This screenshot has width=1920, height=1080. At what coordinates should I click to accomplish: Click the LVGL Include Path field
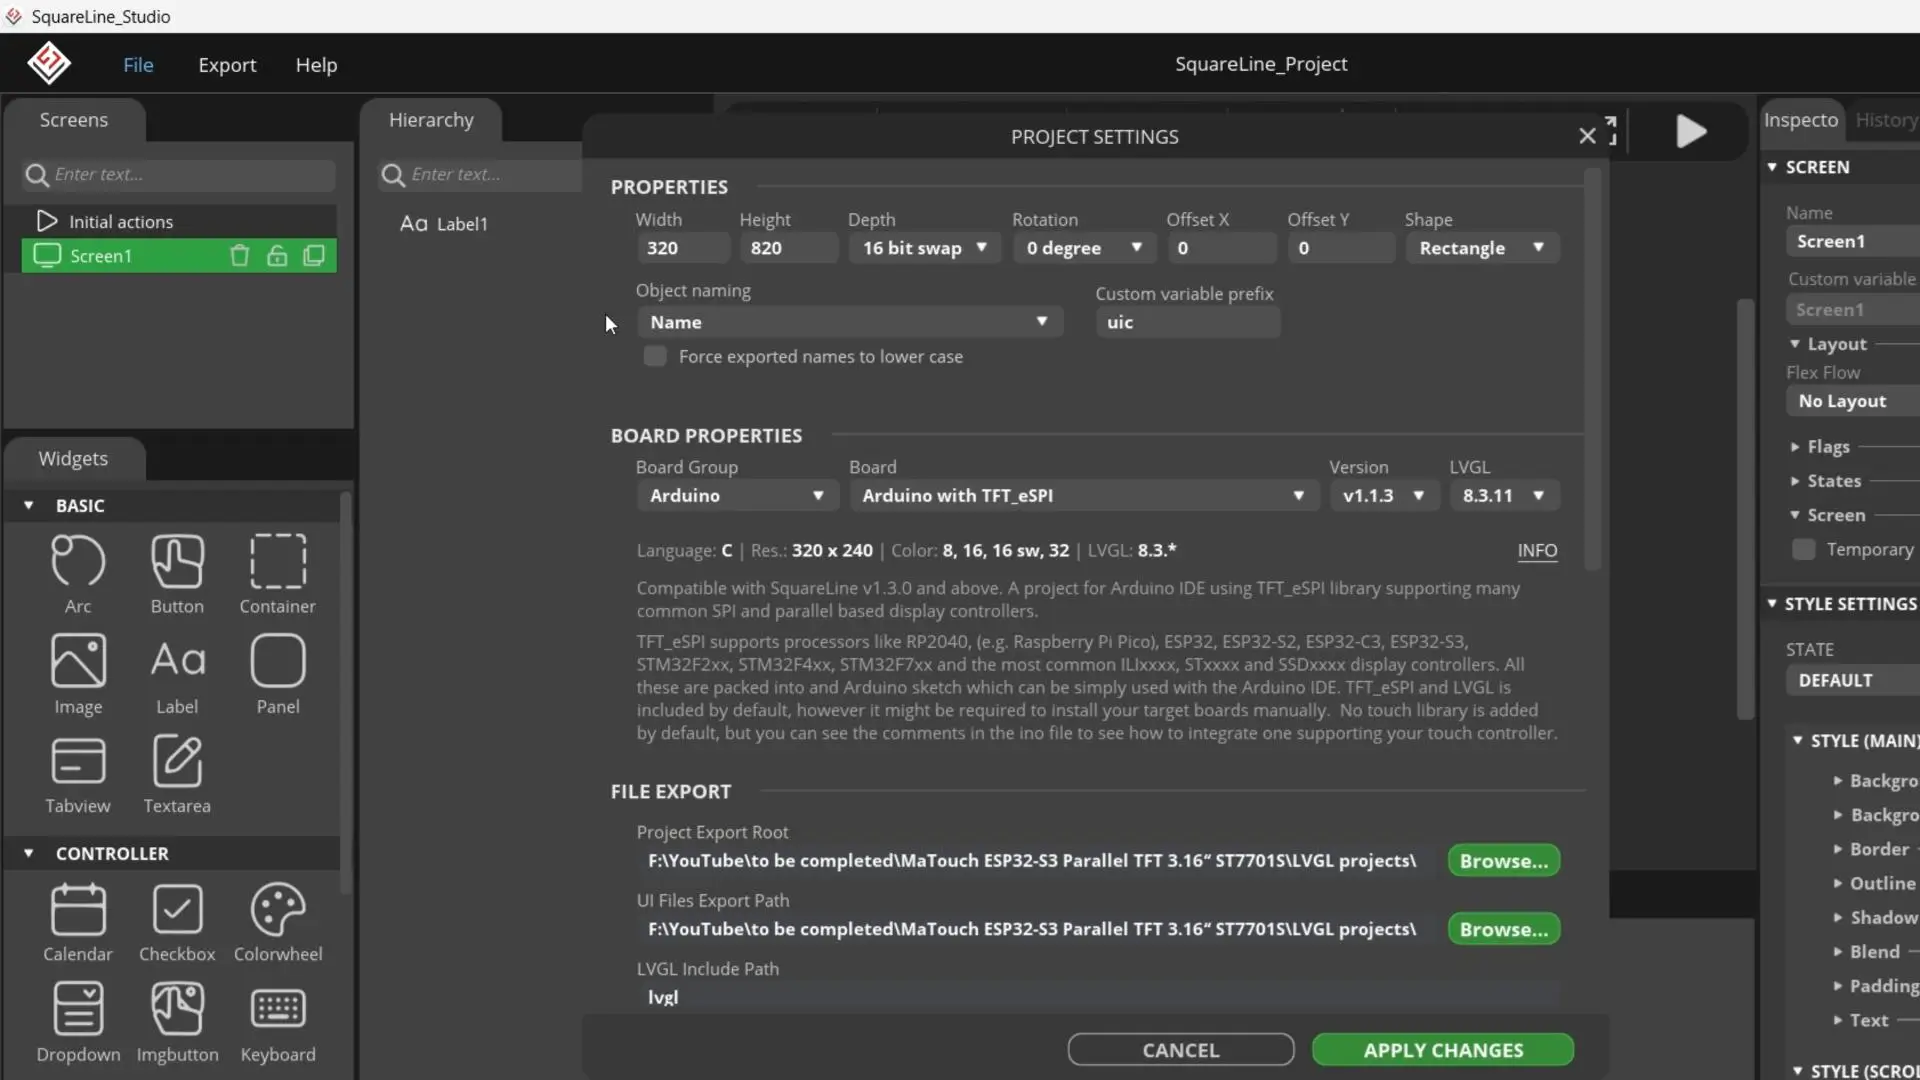click(x=1097, y=996)
